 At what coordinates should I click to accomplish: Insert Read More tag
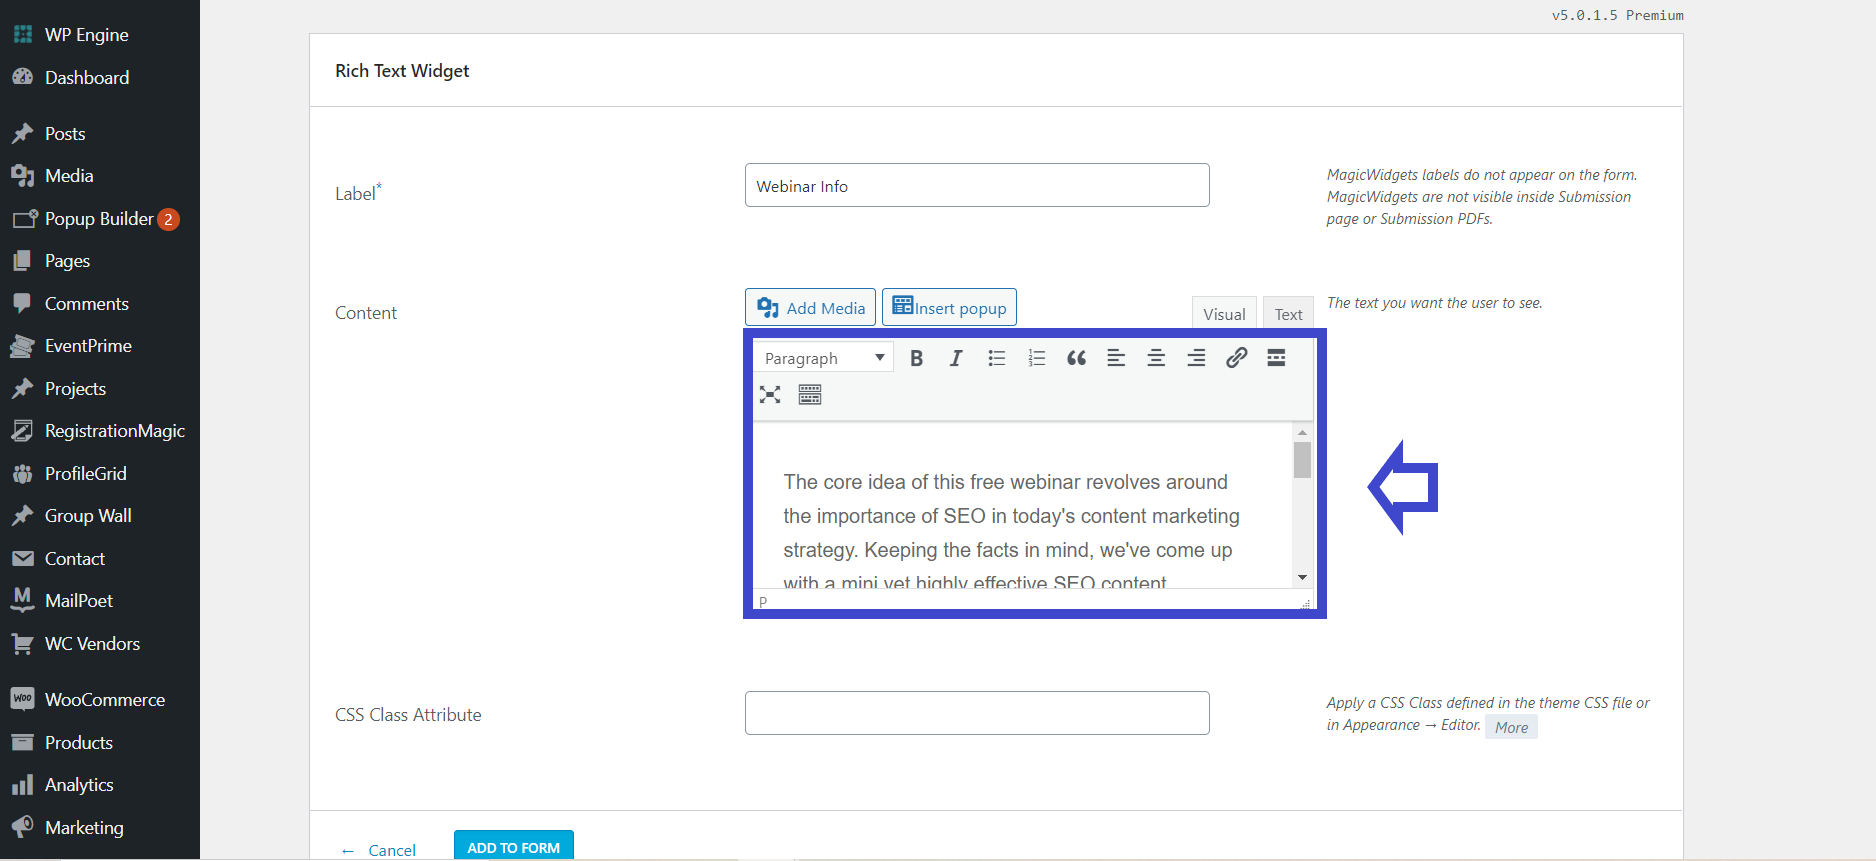click(1276, 358)
